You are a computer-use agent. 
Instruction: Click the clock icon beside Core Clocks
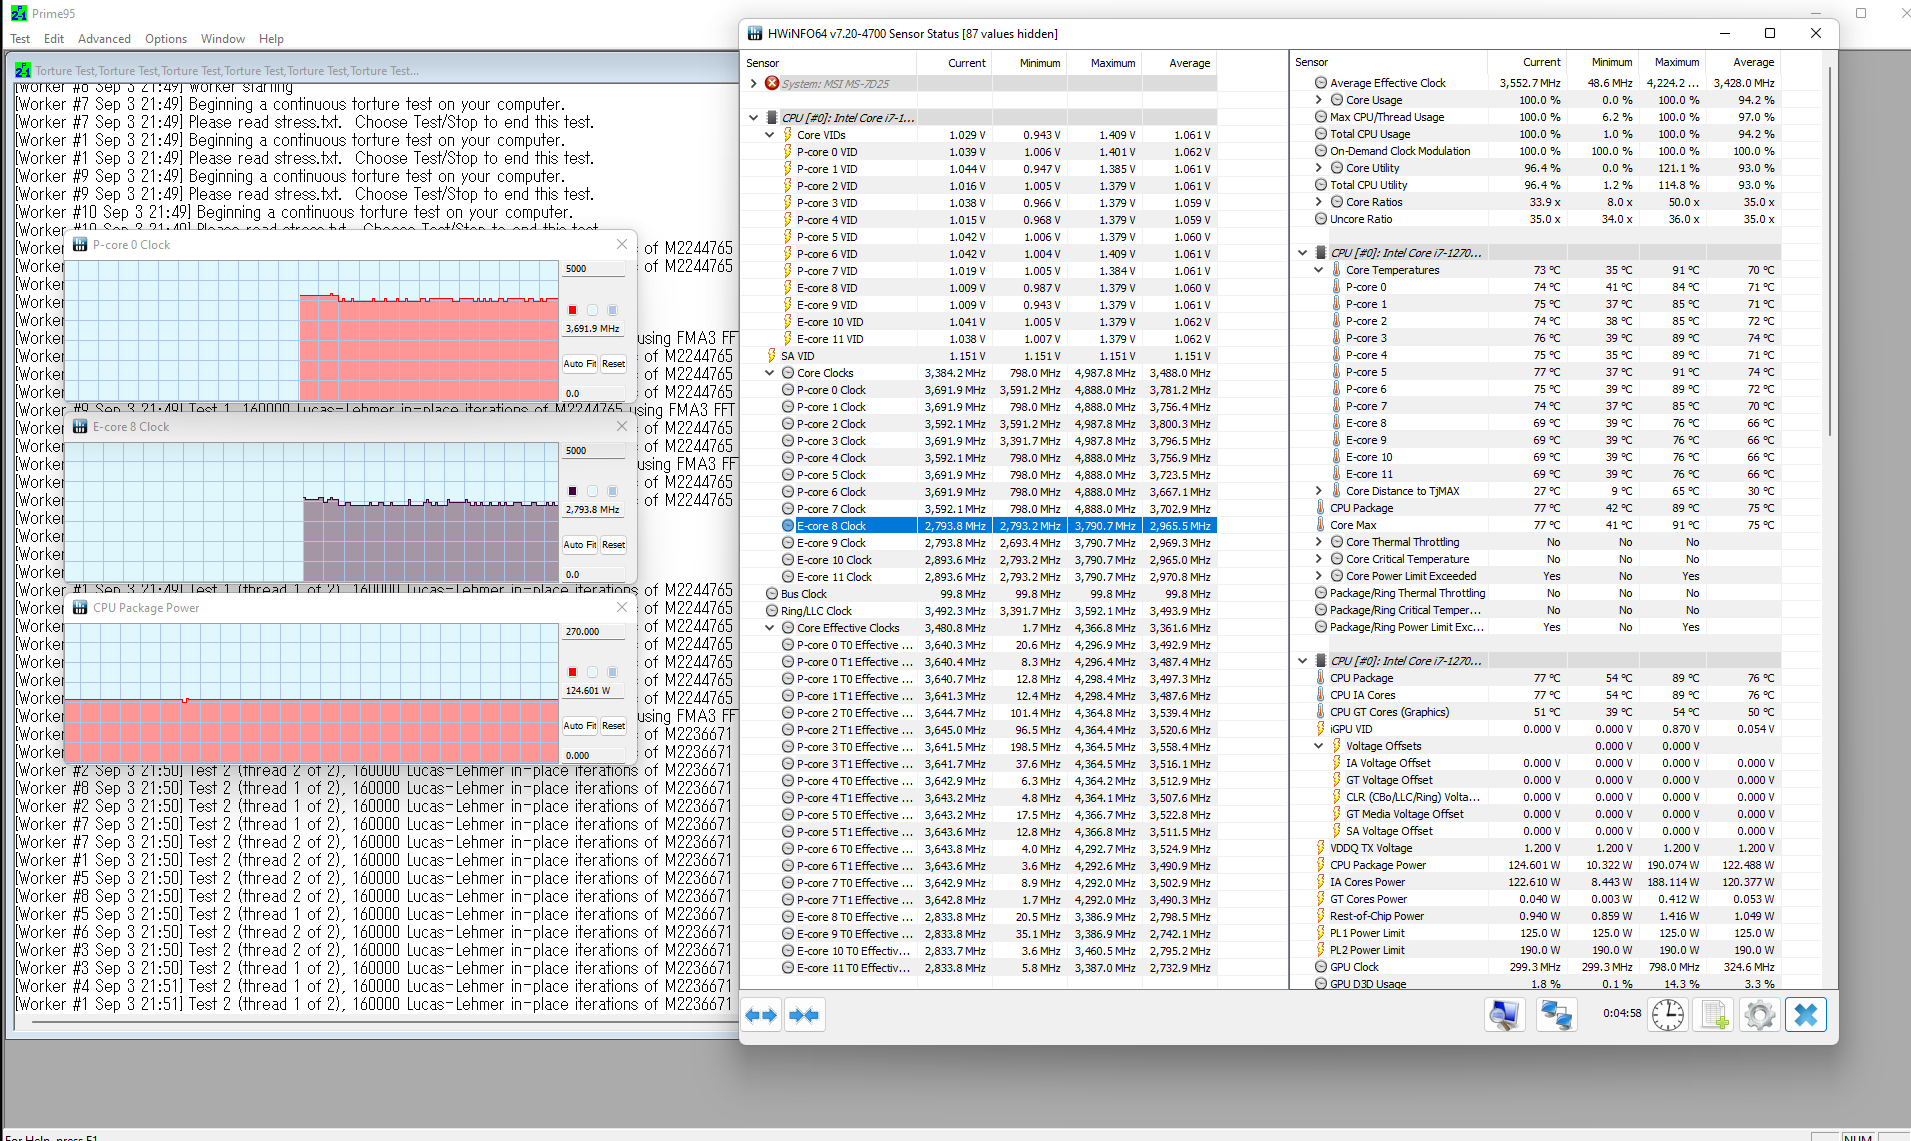point(788,372)
